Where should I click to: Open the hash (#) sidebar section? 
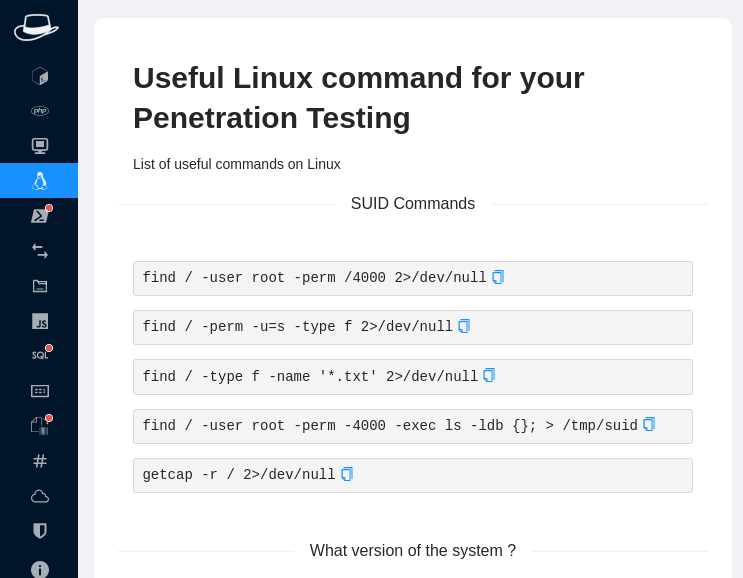40,461
